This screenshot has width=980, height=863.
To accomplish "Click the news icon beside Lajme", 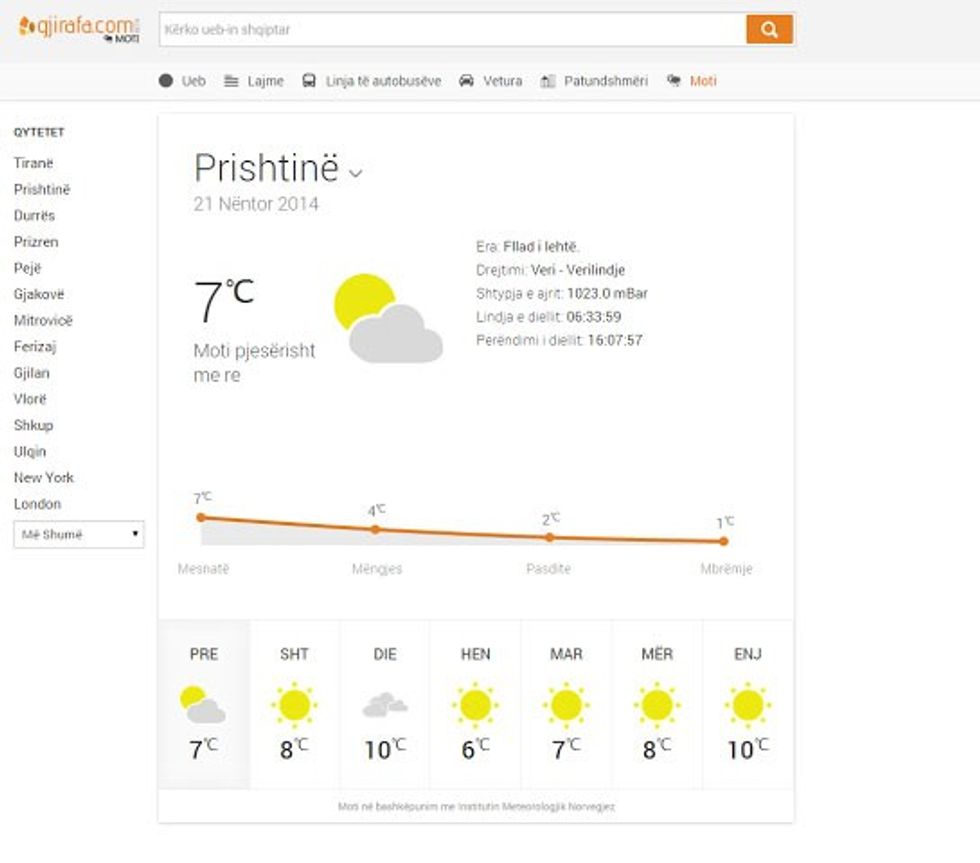I will [231, 81].
